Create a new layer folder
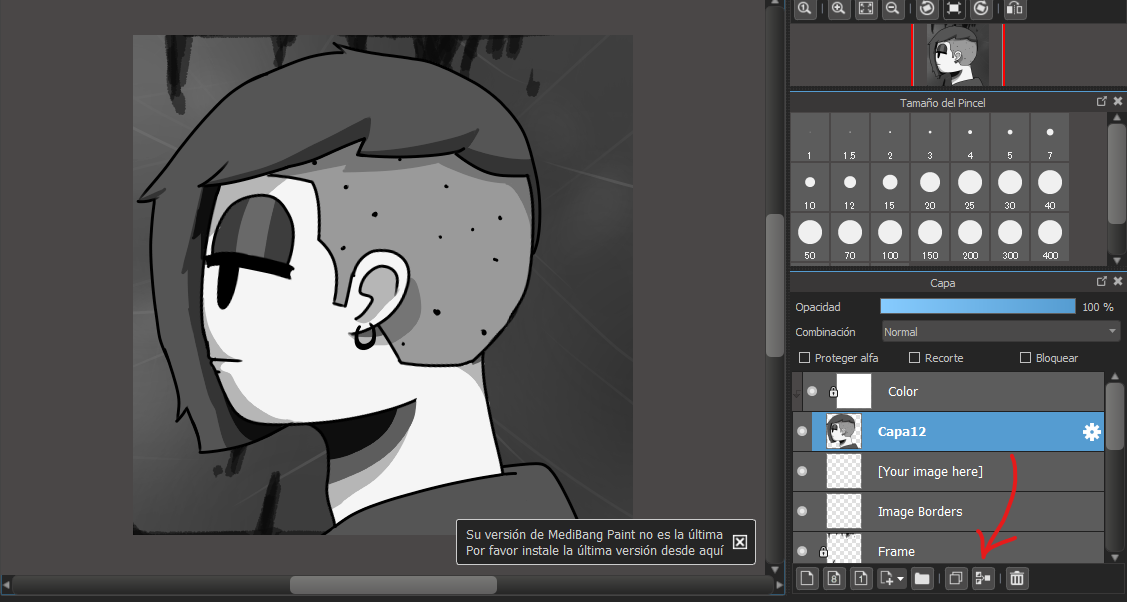1127x602 pixels. 921,578
